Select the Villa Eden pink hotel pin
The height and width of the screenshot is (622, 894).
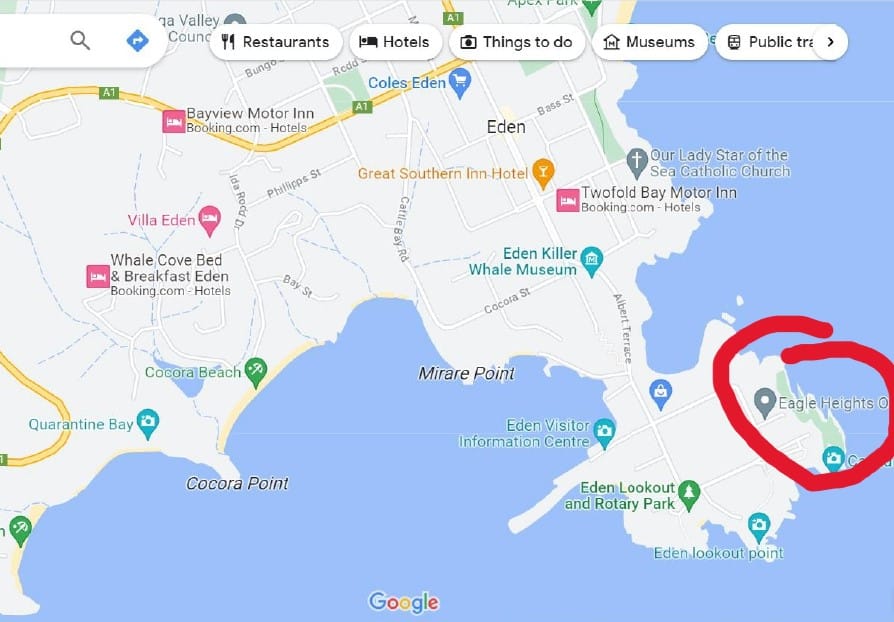[209, 221]
